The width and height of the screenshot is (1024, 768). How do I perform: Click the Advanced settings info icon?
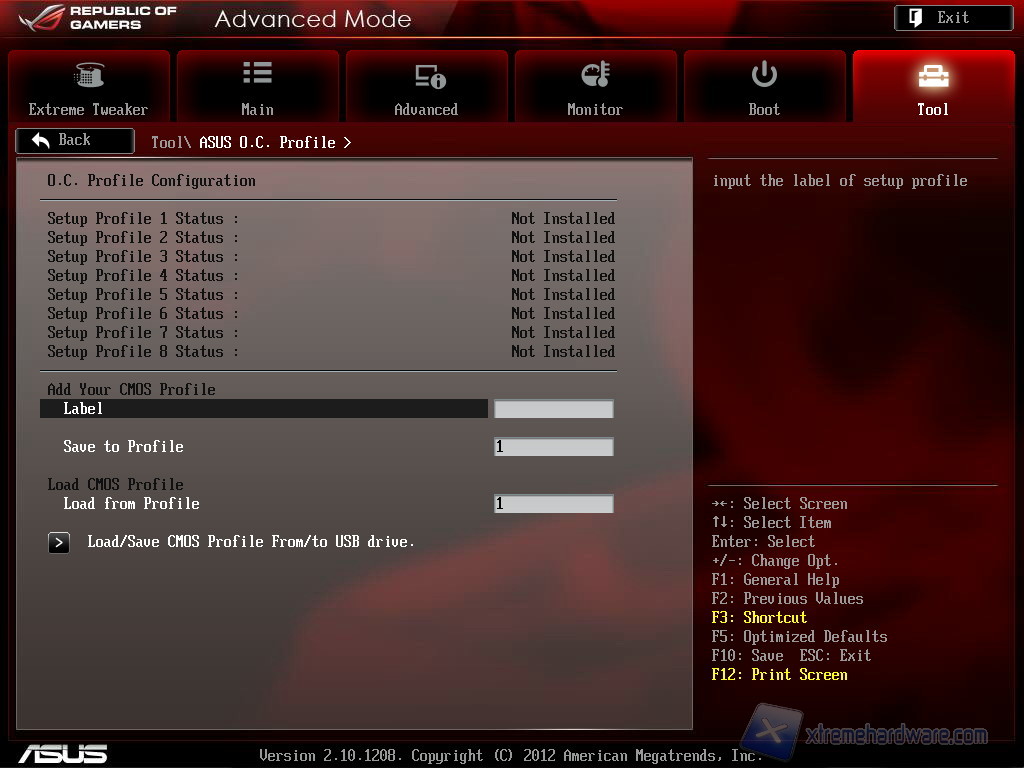[429, 76]
